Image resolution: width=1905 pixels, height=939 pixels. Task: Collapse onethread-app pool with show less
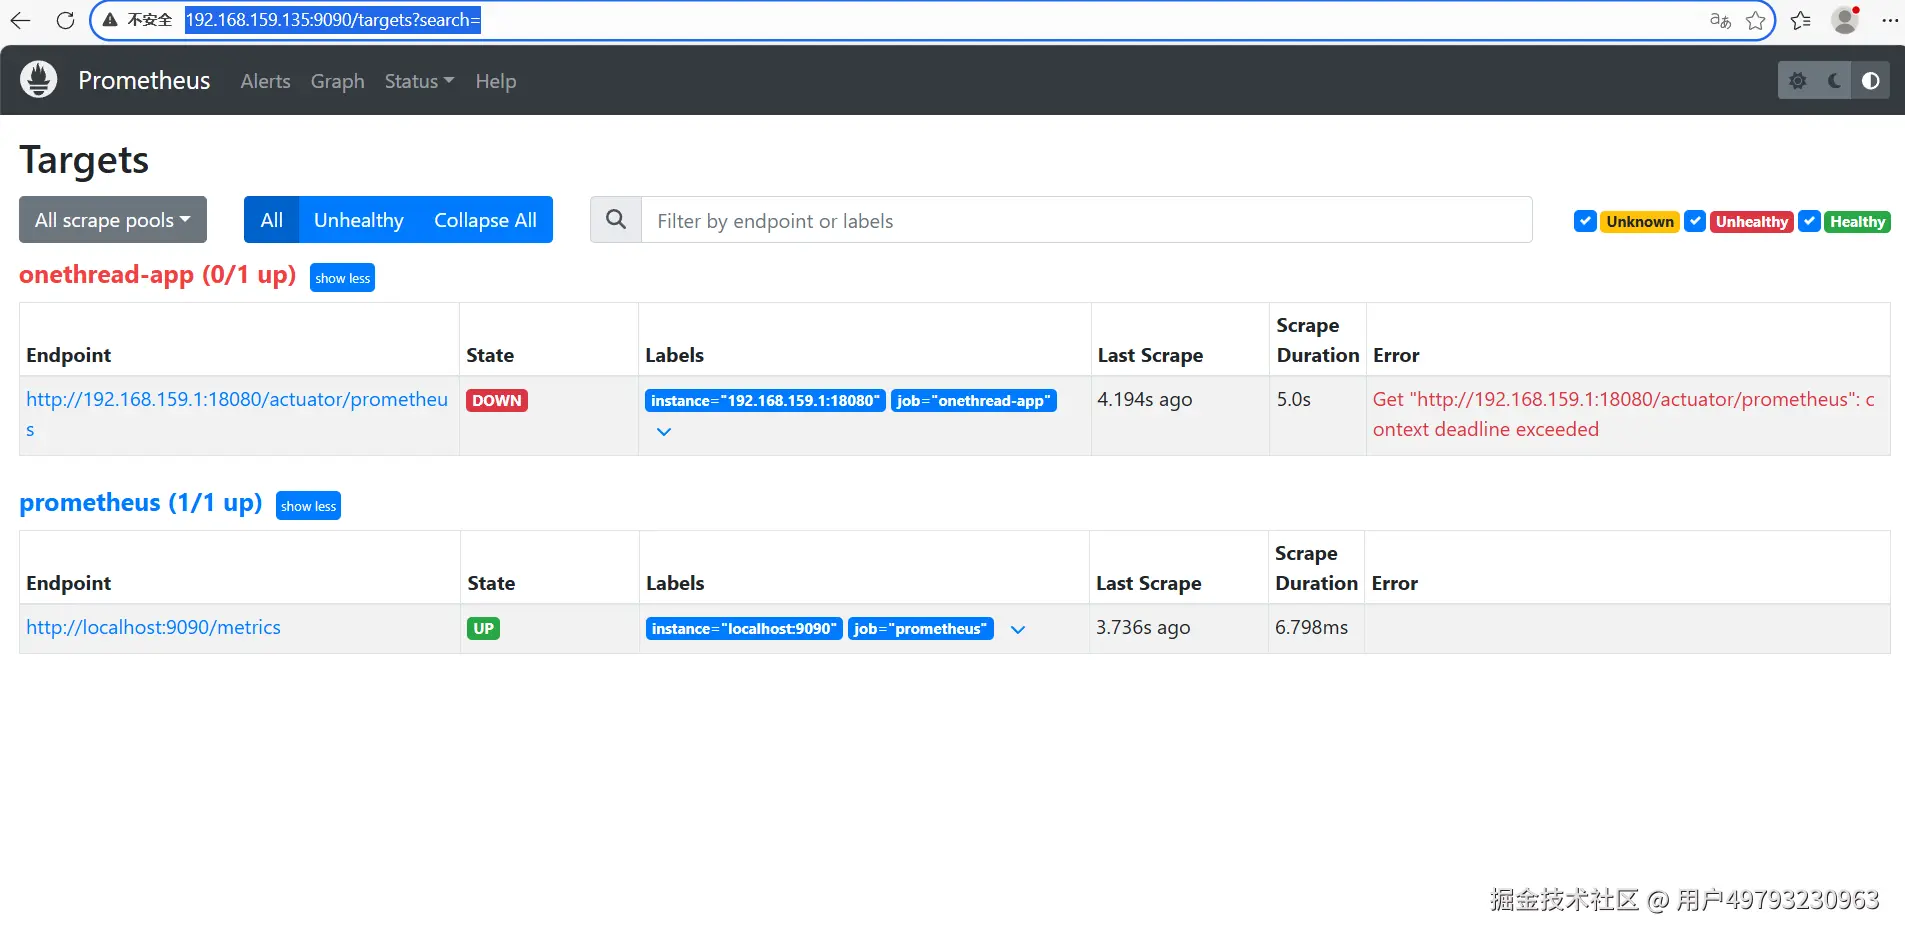(342, 278)
